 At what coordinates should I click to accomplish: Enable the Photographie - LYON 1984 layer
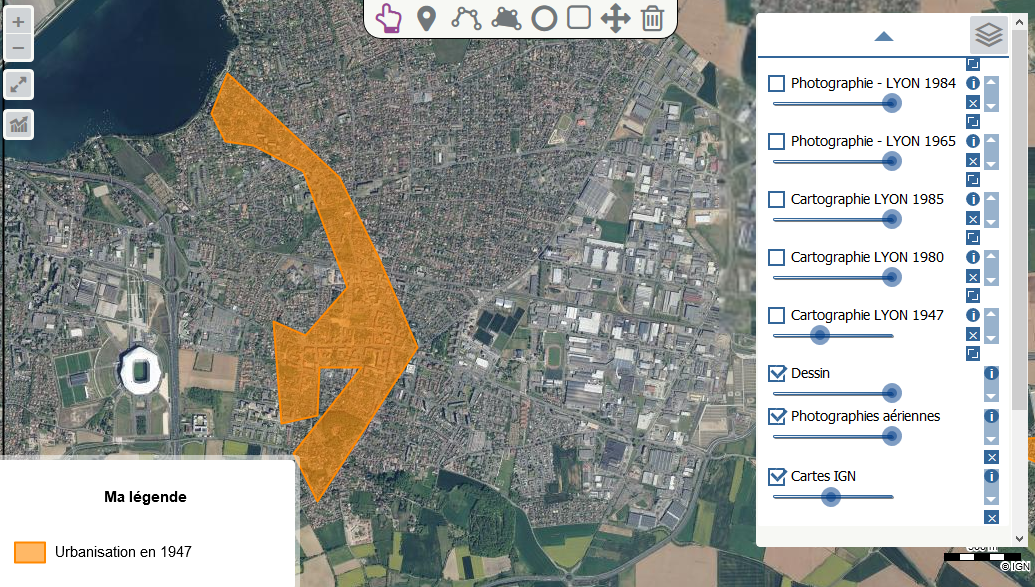point(777,83)
